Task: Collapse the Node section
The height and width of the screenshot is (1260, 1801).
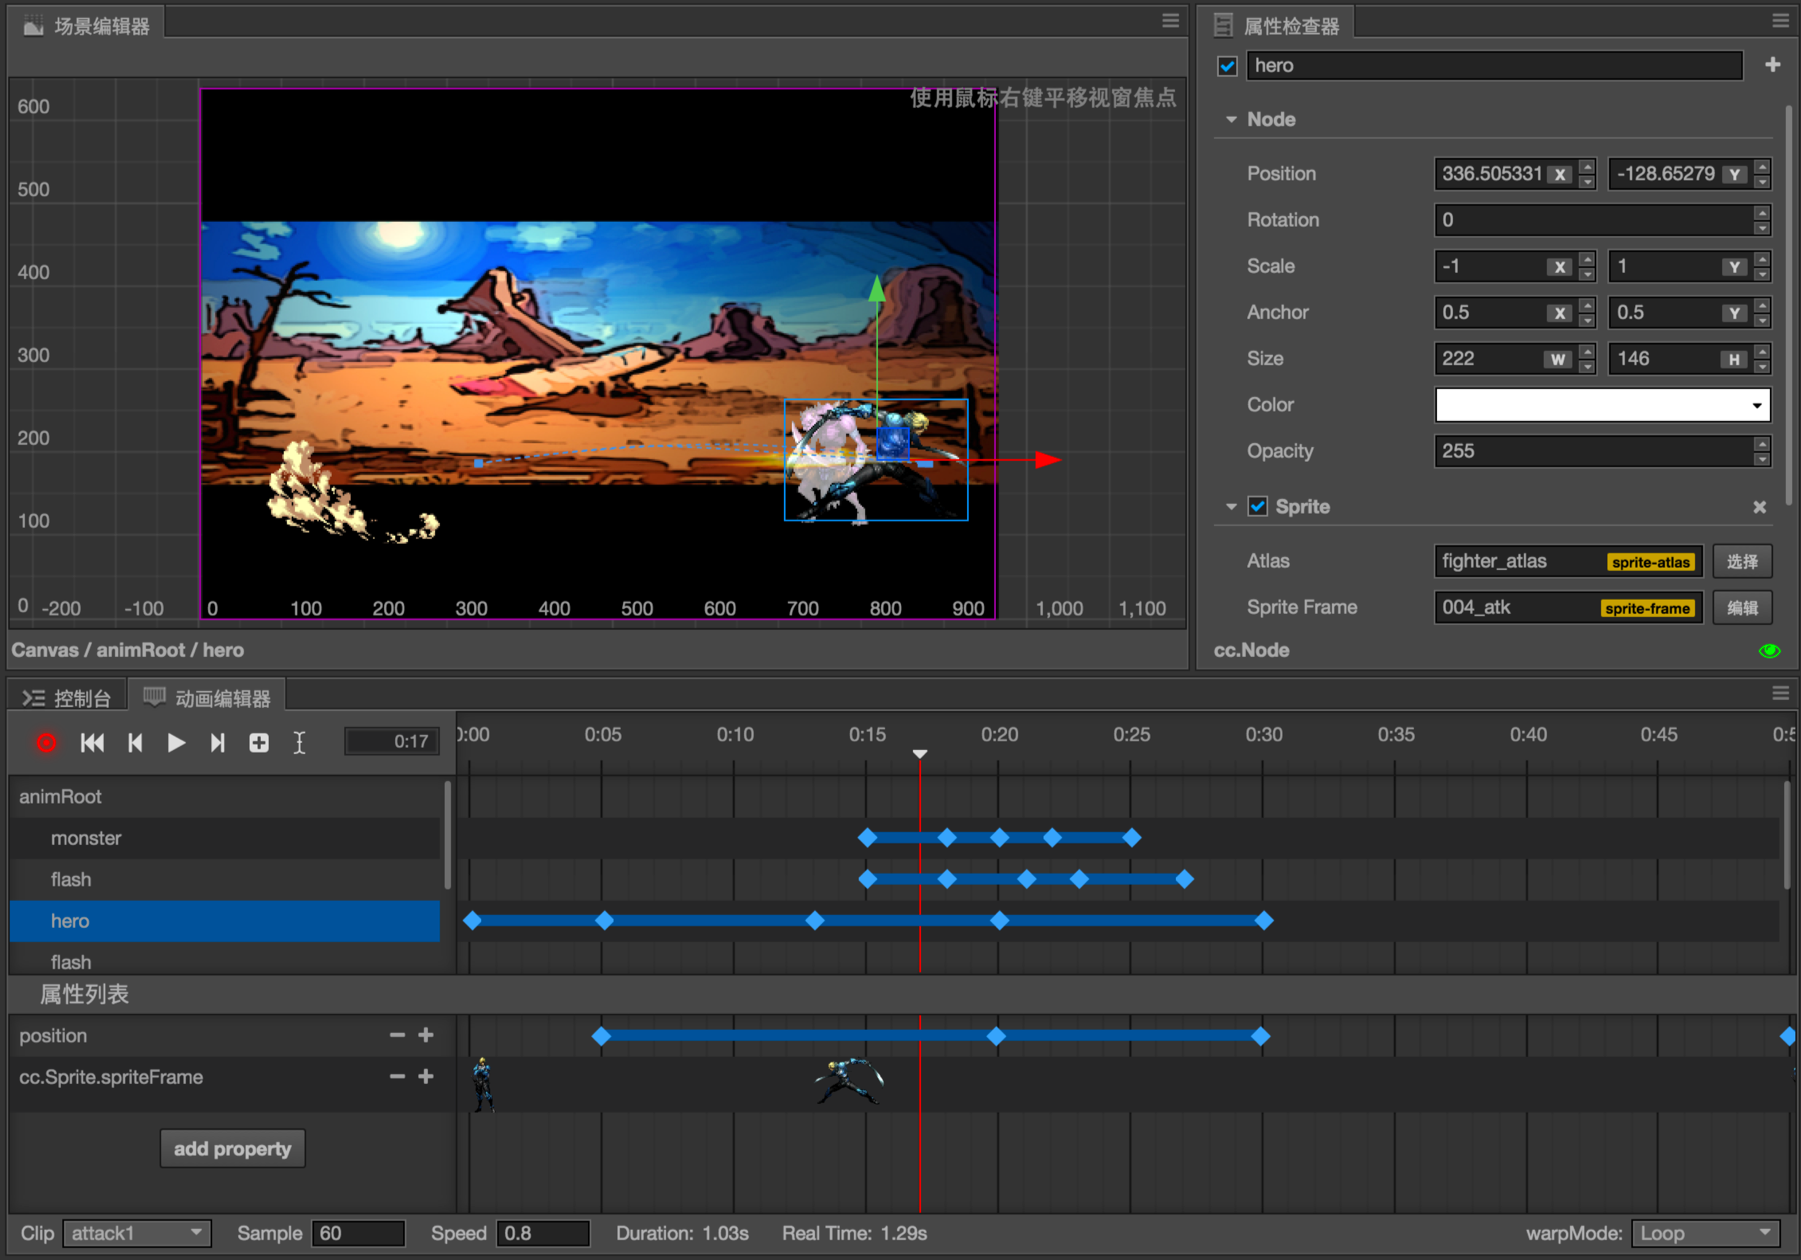Action: pyautogui.click(x=1231, y=120)
